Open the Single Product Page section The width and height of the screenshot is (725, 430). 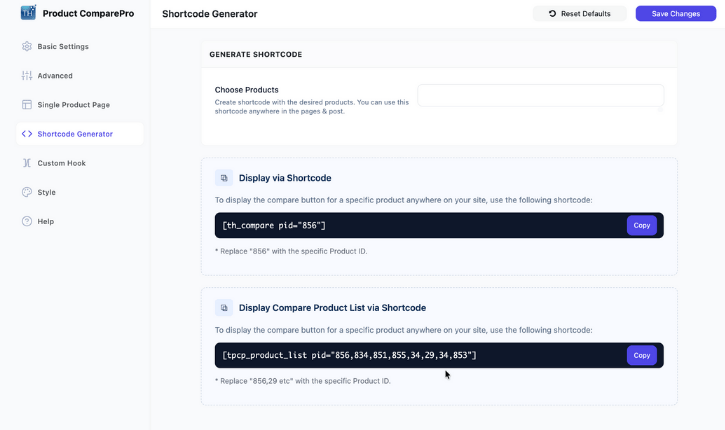click(73, 105)
